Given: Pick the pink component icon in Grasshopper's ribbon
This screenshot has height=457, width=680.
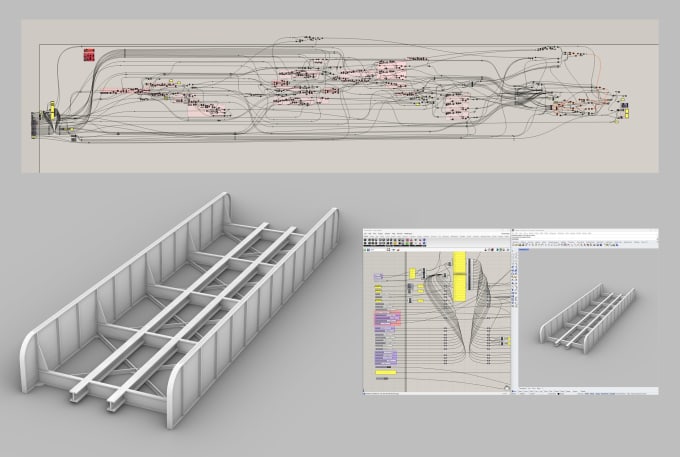Looking at the screenshot, I should (x=407, y=240).
